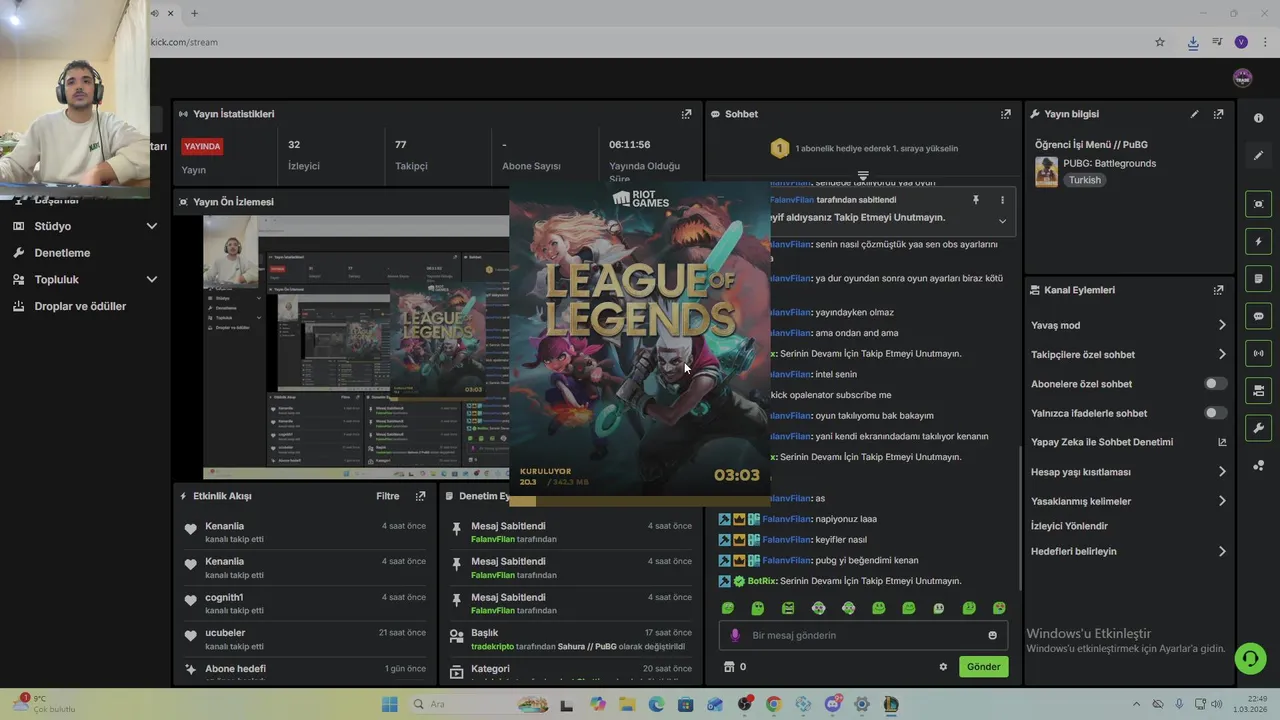Collapse the pinned message chevron
The width and height of the screenshot is (1280, 720).
tap(1002, 221)
